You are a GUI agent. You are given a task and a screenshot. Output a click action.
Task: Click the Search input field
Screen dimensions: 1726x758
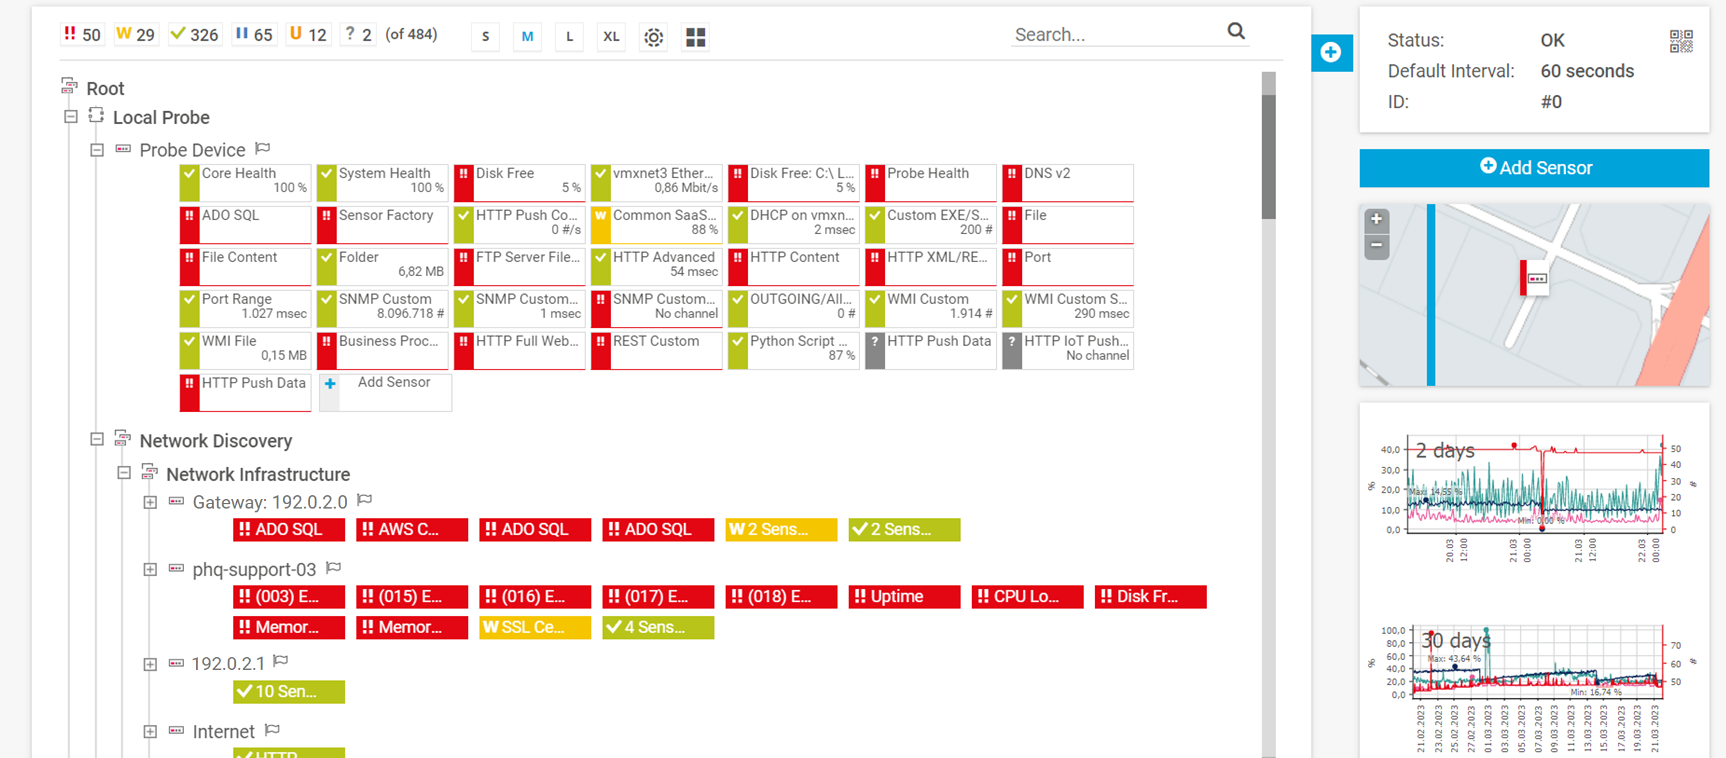(x=1115, y=35)
